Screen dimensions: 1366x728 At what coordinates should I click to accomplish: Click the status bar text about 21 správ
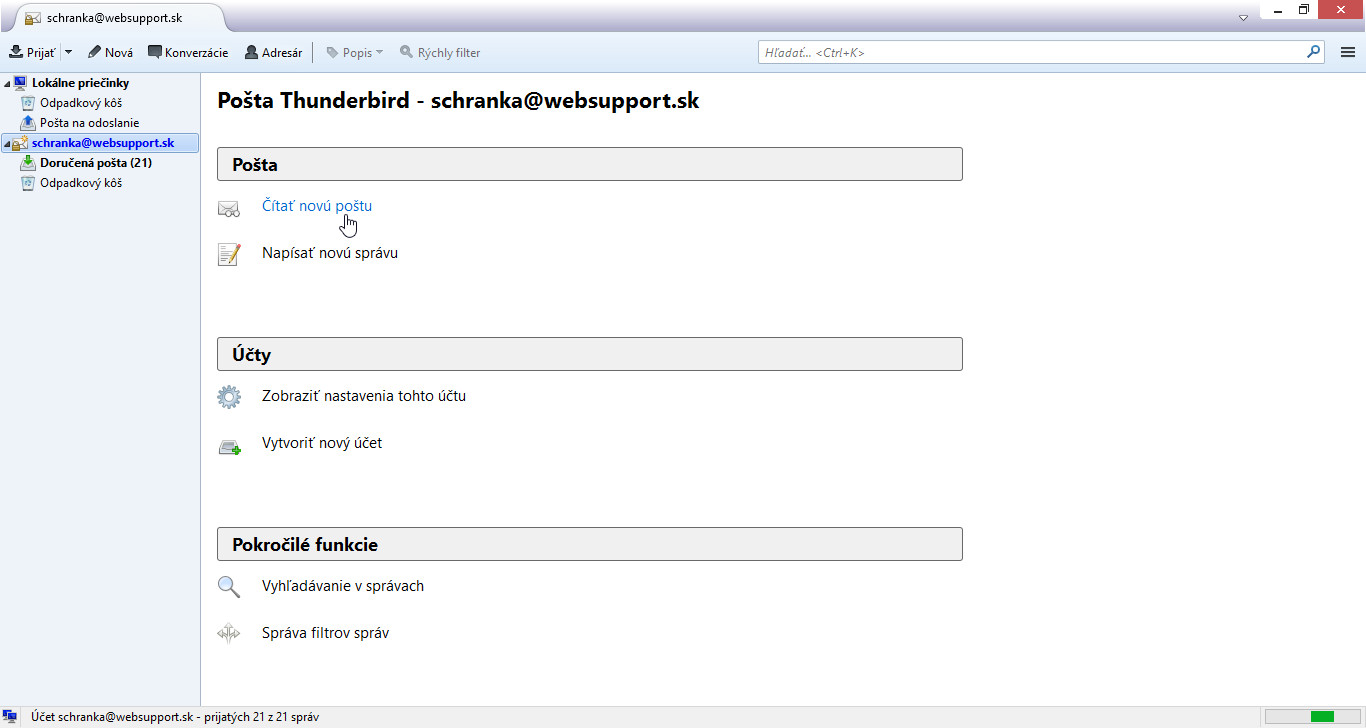tap(175, 717)
